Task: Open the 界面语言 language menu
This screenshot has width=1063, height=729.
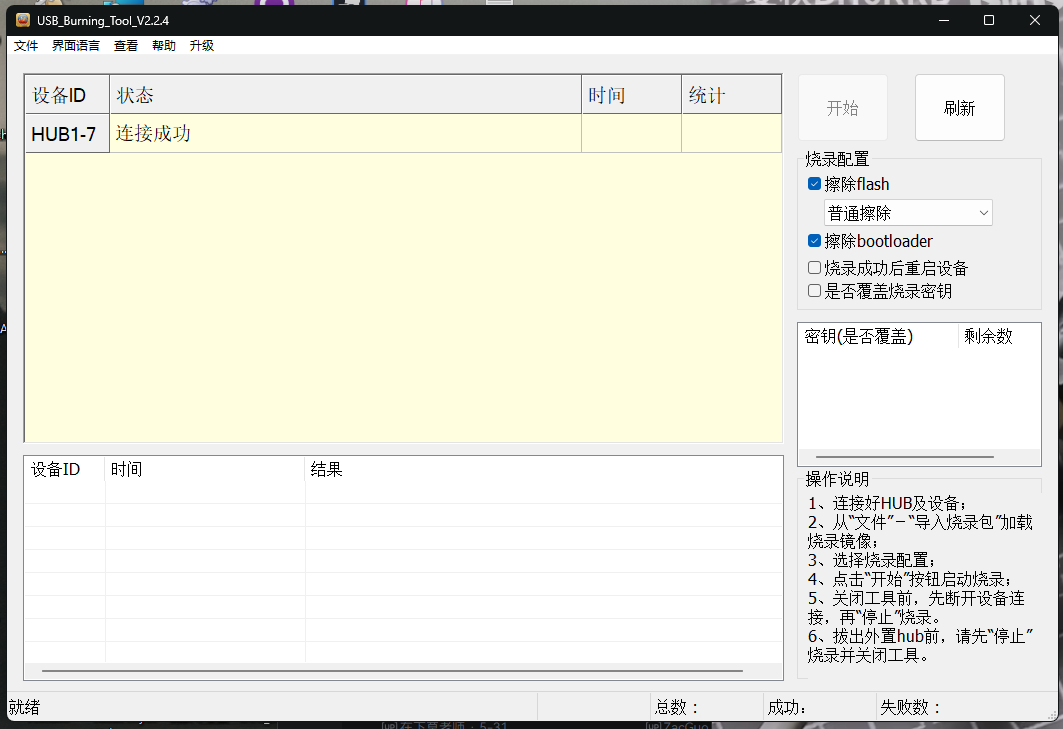Action: tap(75, 45)
